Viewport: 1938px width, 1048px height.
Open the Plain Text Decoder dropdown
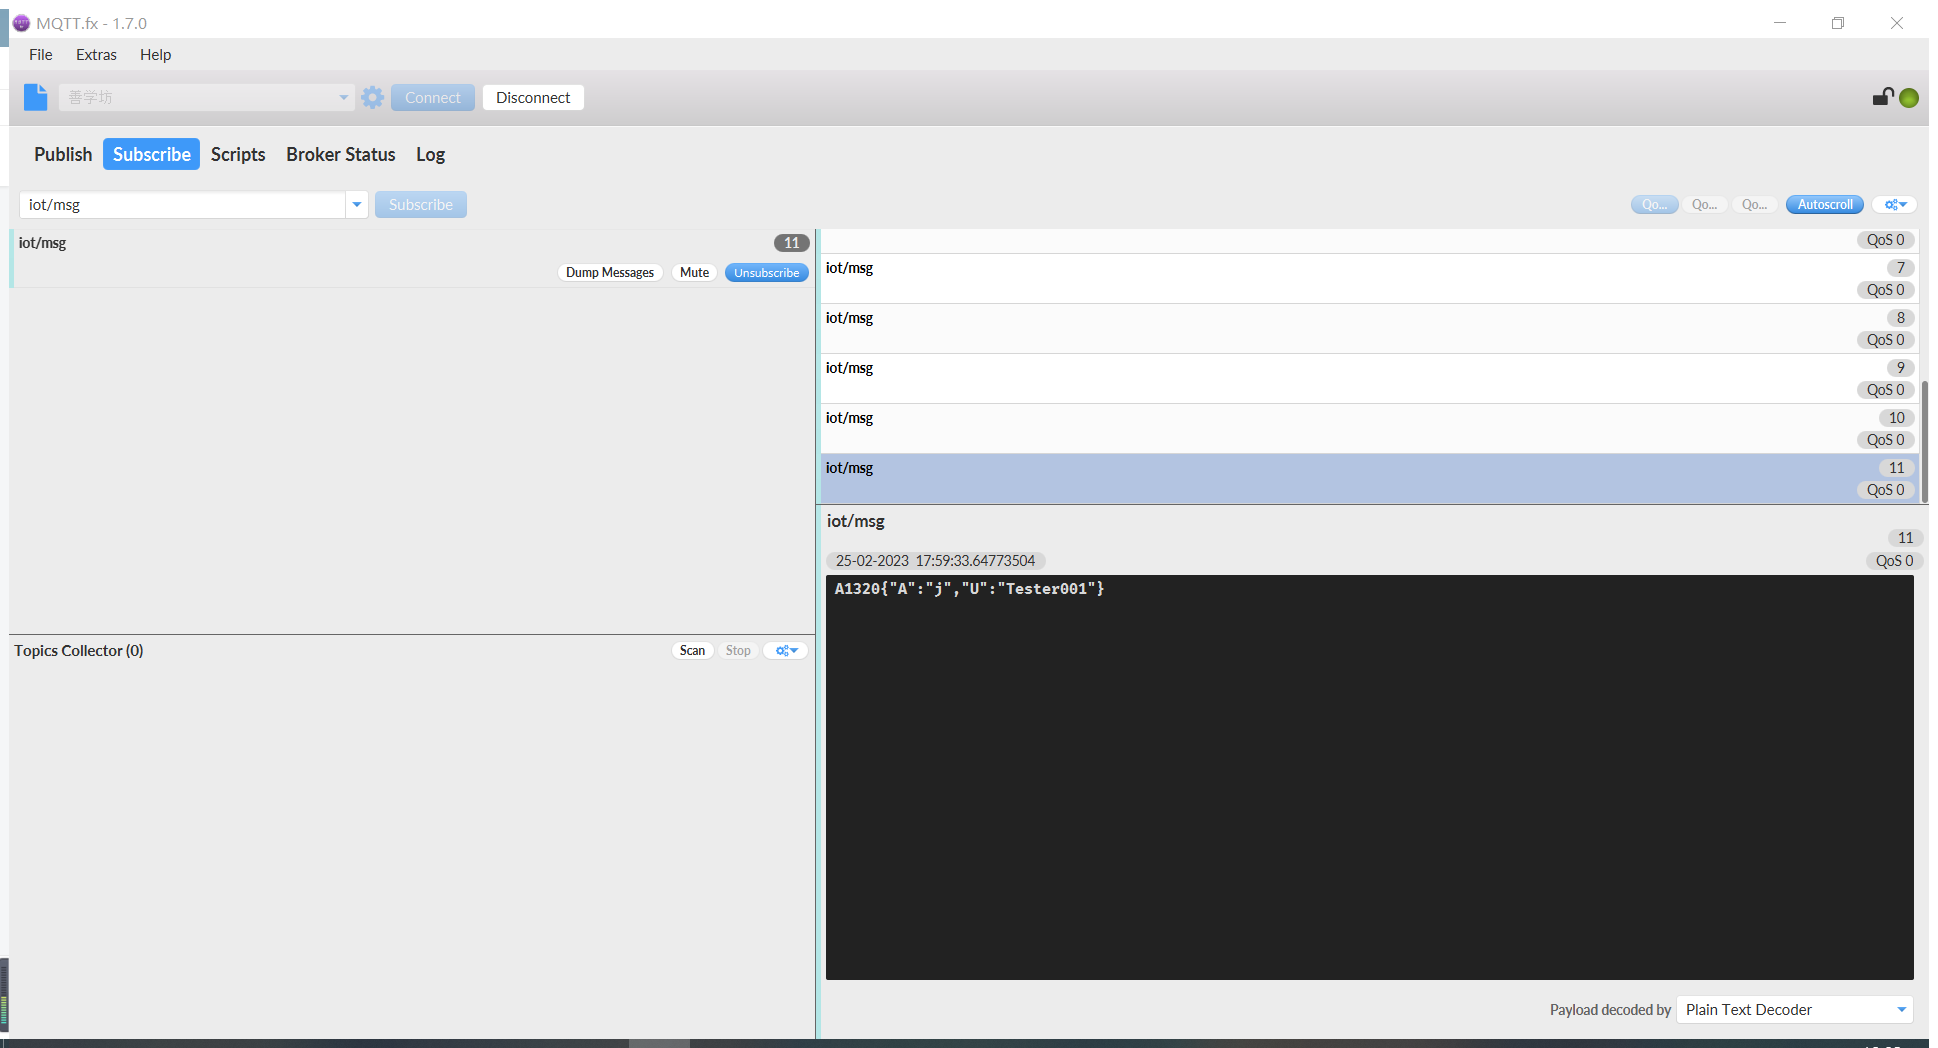click(1795, 1010)
